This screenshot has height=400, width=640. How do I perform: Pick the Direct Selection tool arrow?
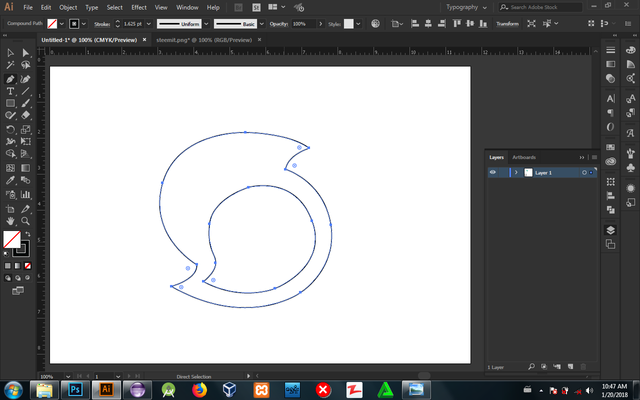pyautogui.click(x=25, y=53)
